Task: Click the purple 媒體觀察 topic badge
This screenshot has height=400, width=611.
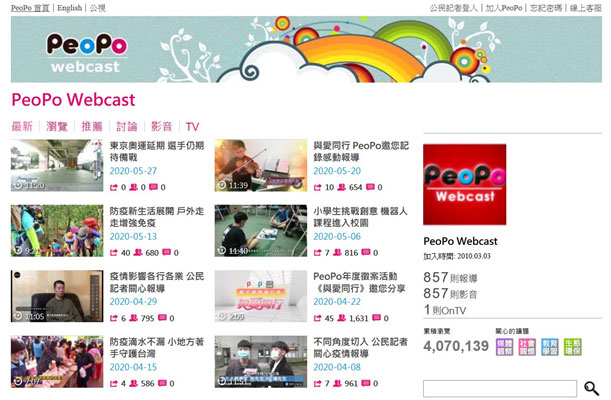Action: (x=504, y=347)
